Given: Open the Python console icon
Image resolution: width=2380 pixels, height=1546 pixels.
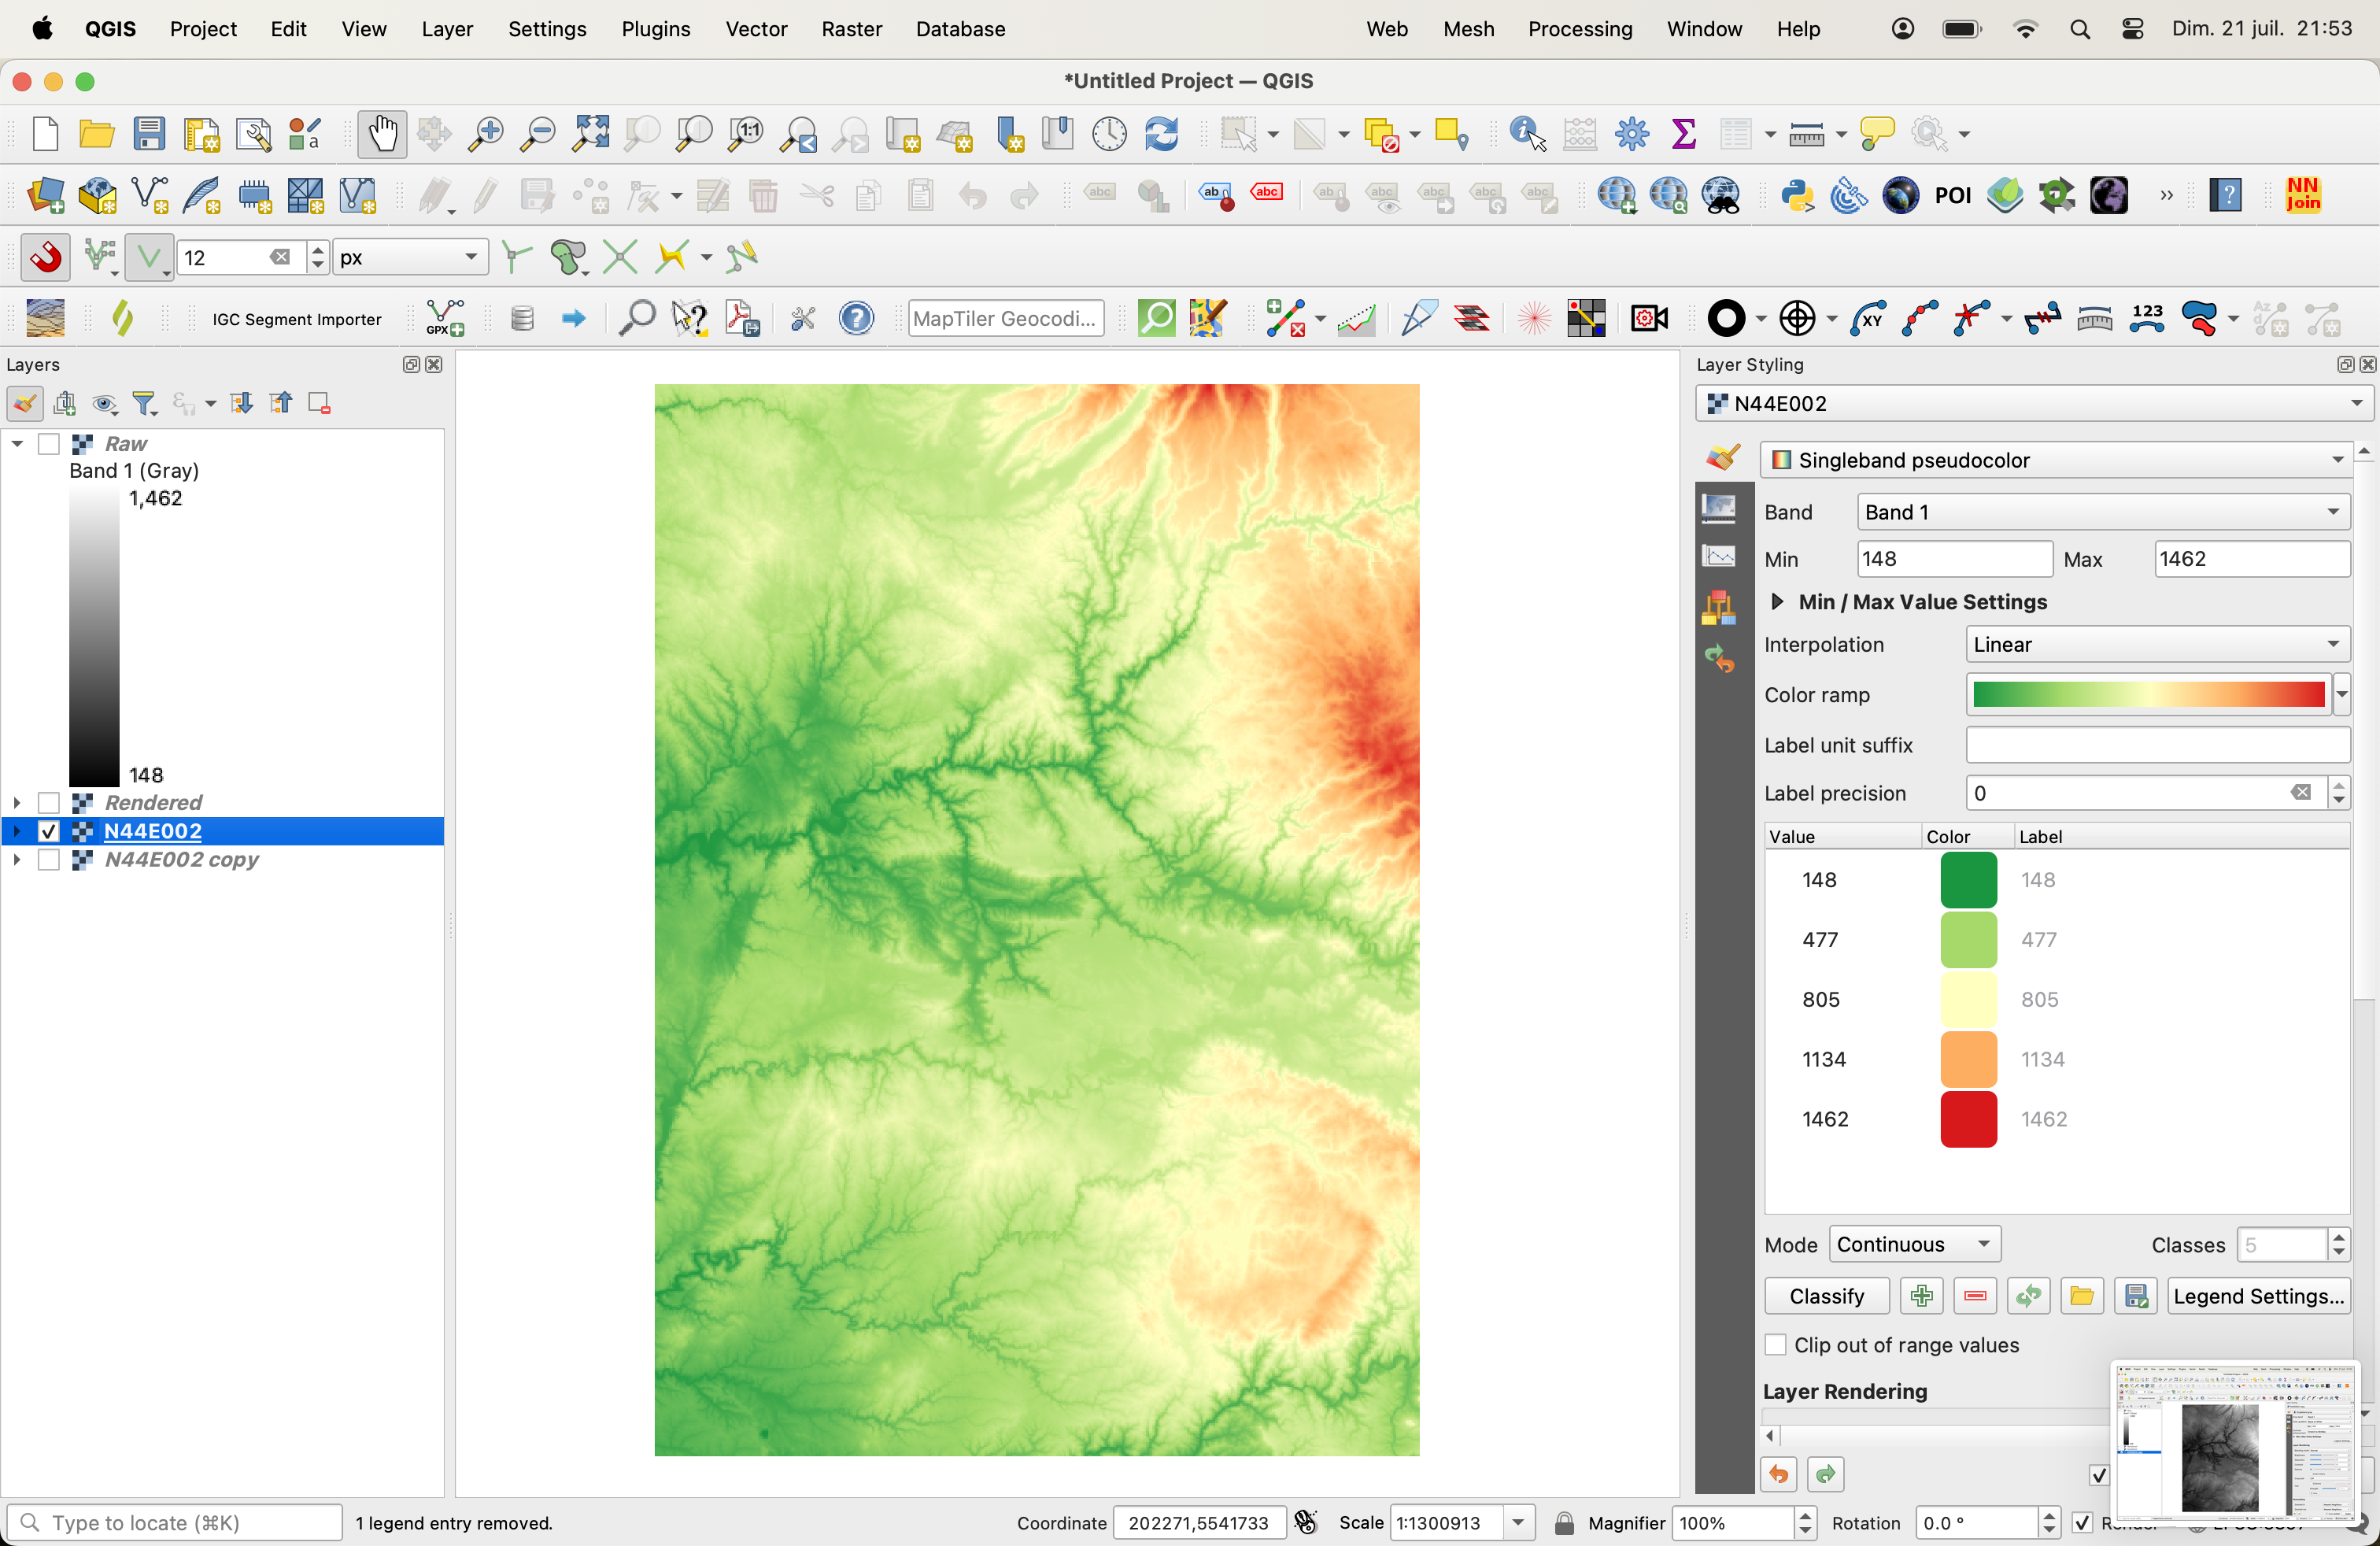Looking at the screenshot, I should pyautogui.click(x=1798, y=196).
